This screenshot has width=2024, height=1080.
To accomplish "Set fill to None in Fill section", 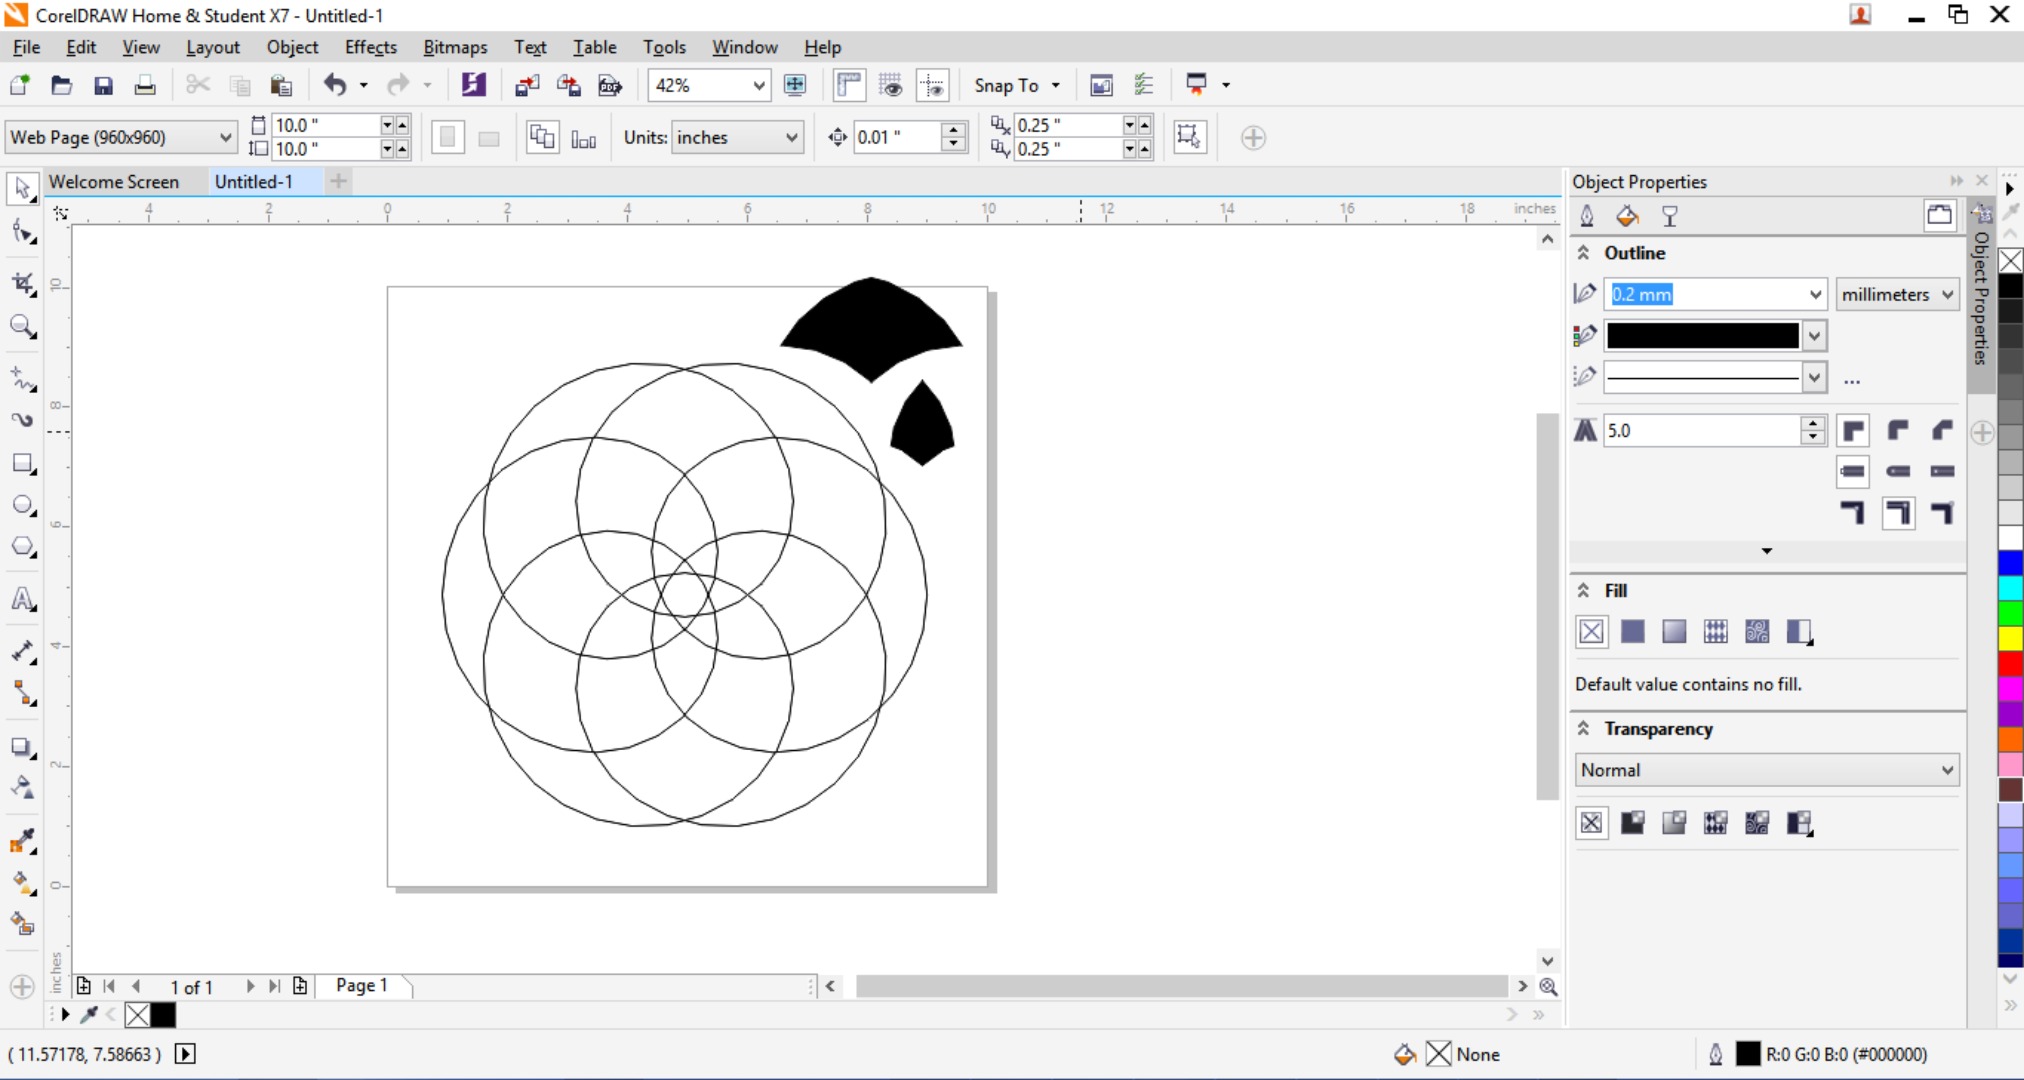I will tap(1591, 631).
